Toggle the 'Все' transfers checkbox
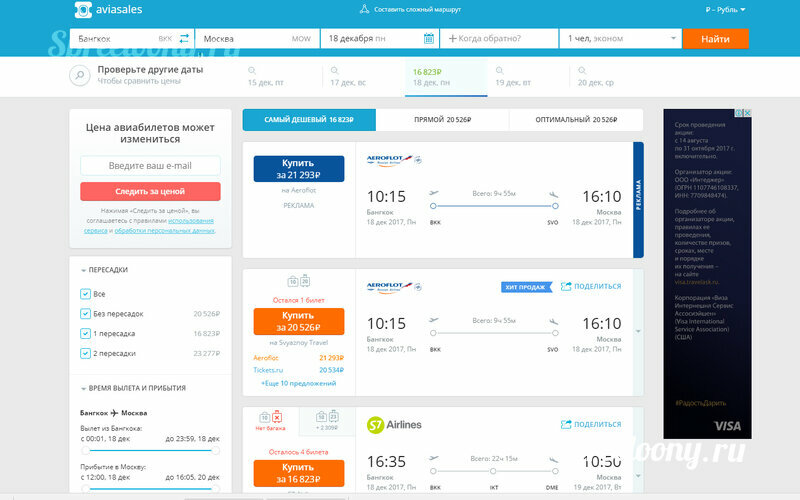 pyautogui.click(x=85, y=294)
